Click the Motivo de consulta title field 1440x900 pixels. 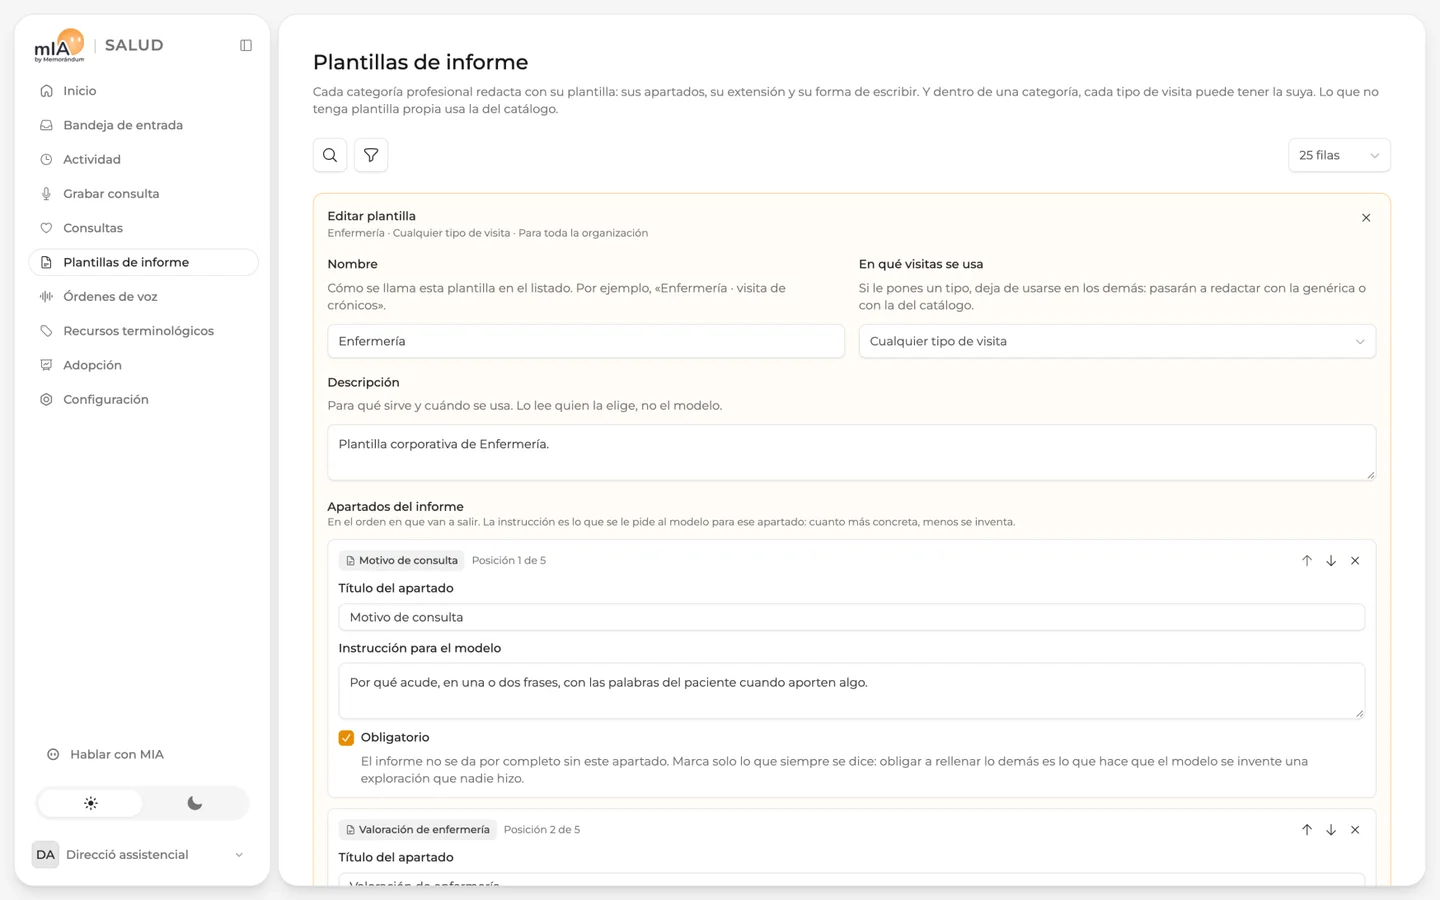[852, 617]
